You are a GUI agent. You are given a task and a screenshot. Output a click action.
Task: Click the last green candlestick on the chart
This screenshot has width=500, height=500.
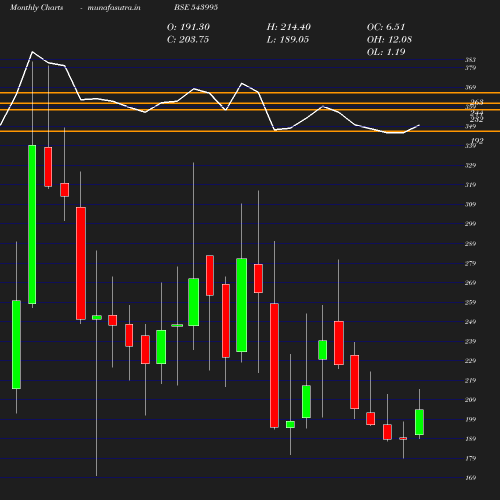tap(419, 422)
